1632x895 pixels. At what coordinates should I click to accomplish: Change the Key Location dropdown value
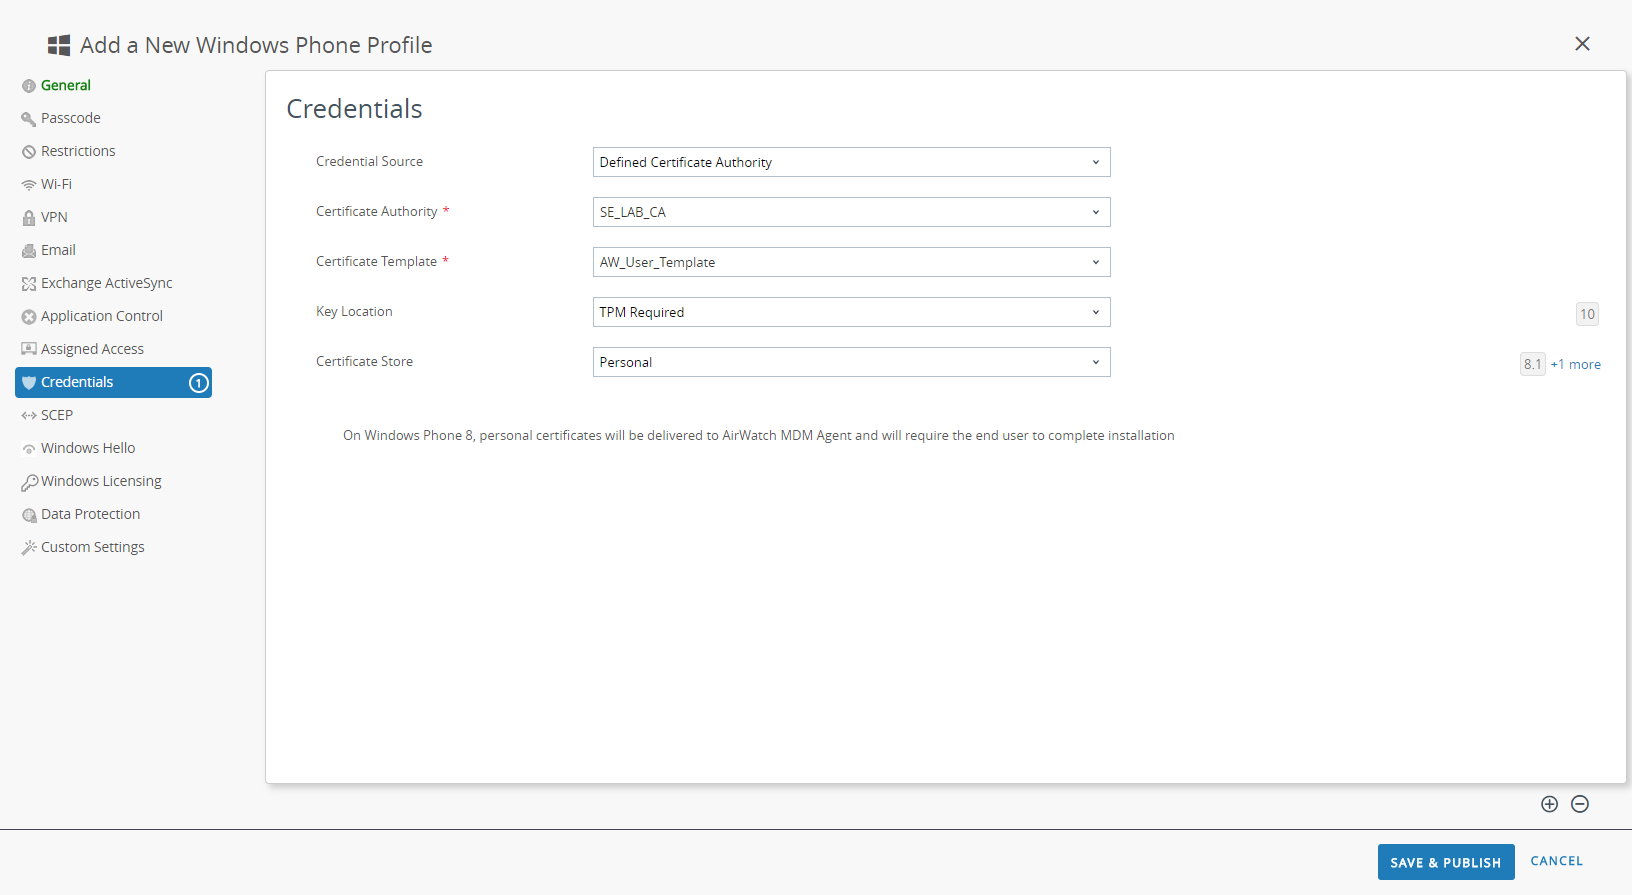(x=851, y=312)
